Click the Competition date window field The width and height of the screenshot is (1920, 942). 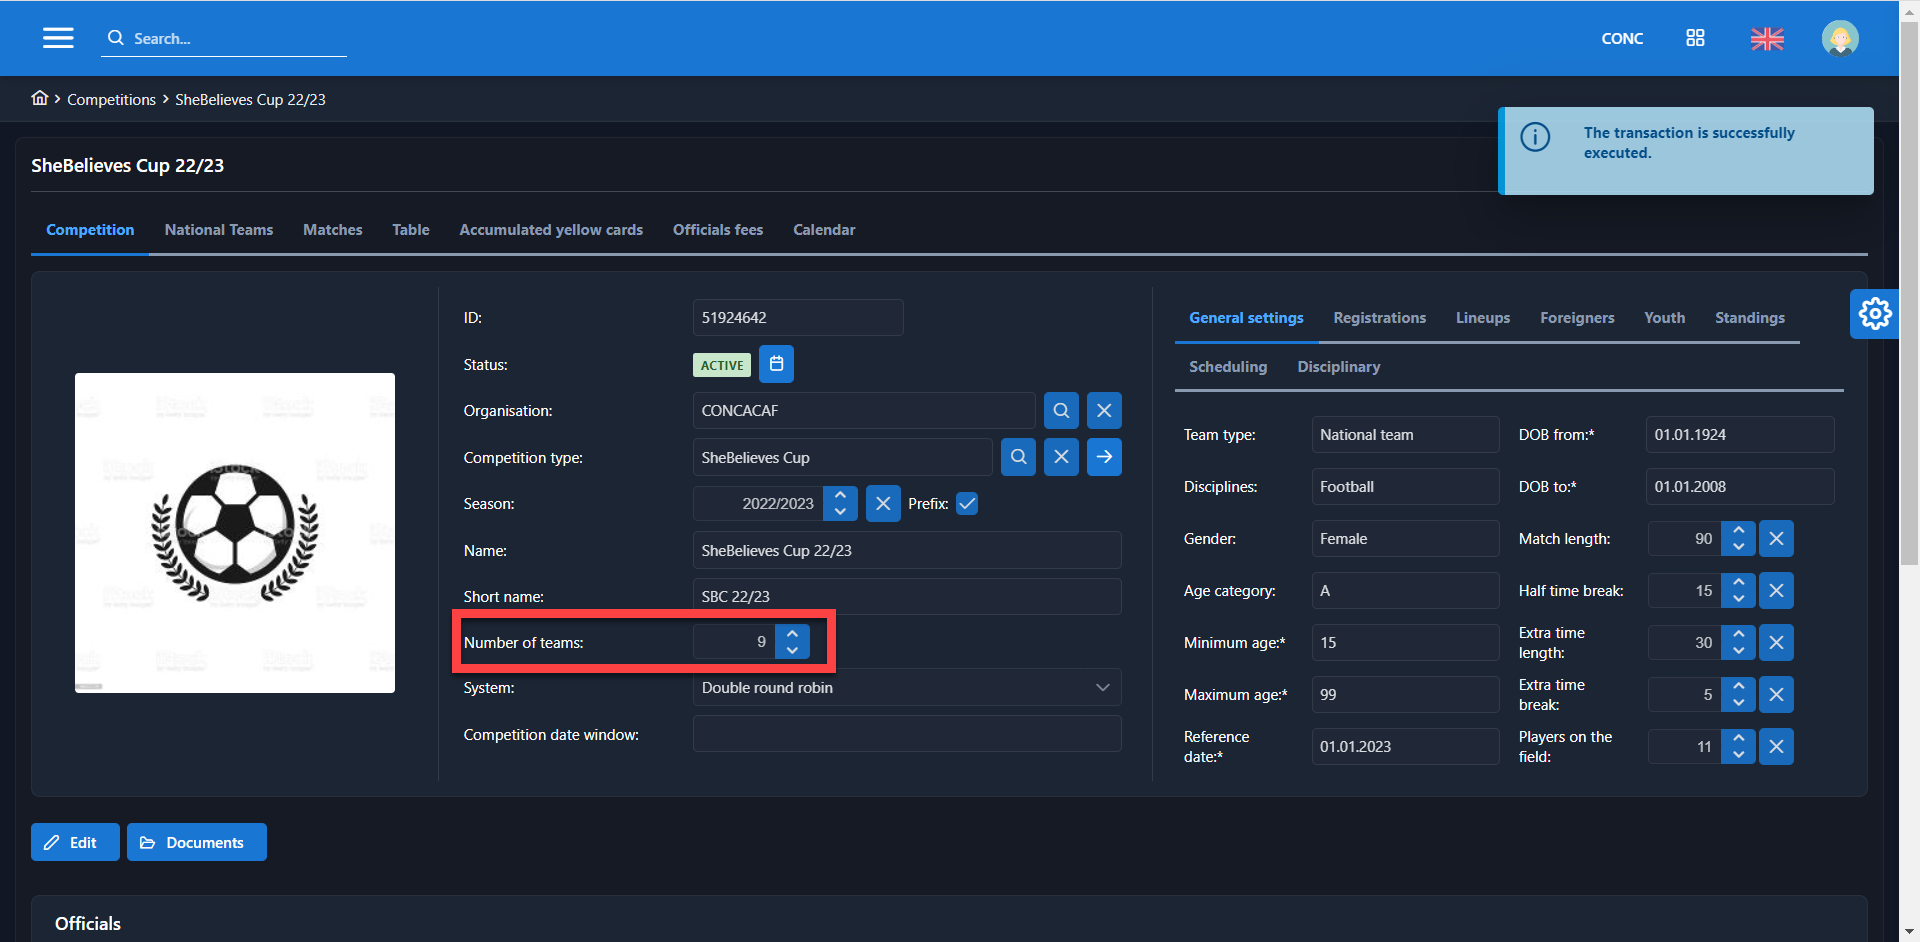click(906, 735)
